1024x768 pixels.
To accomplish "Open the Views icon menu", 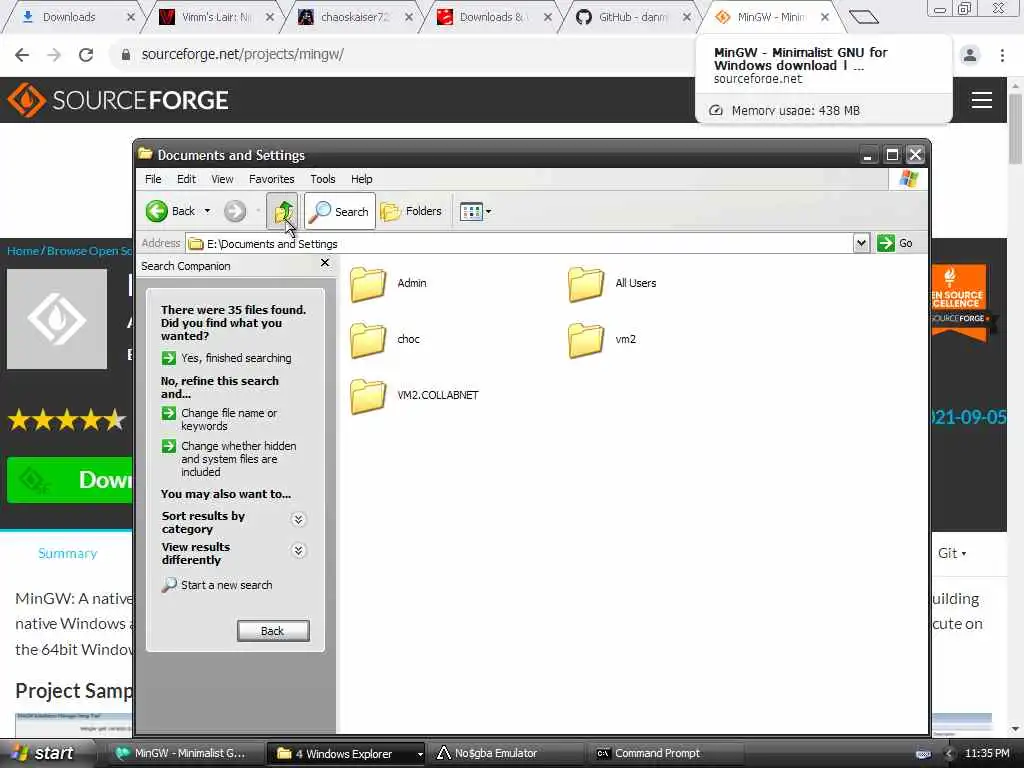I will (x=475, y=211).
